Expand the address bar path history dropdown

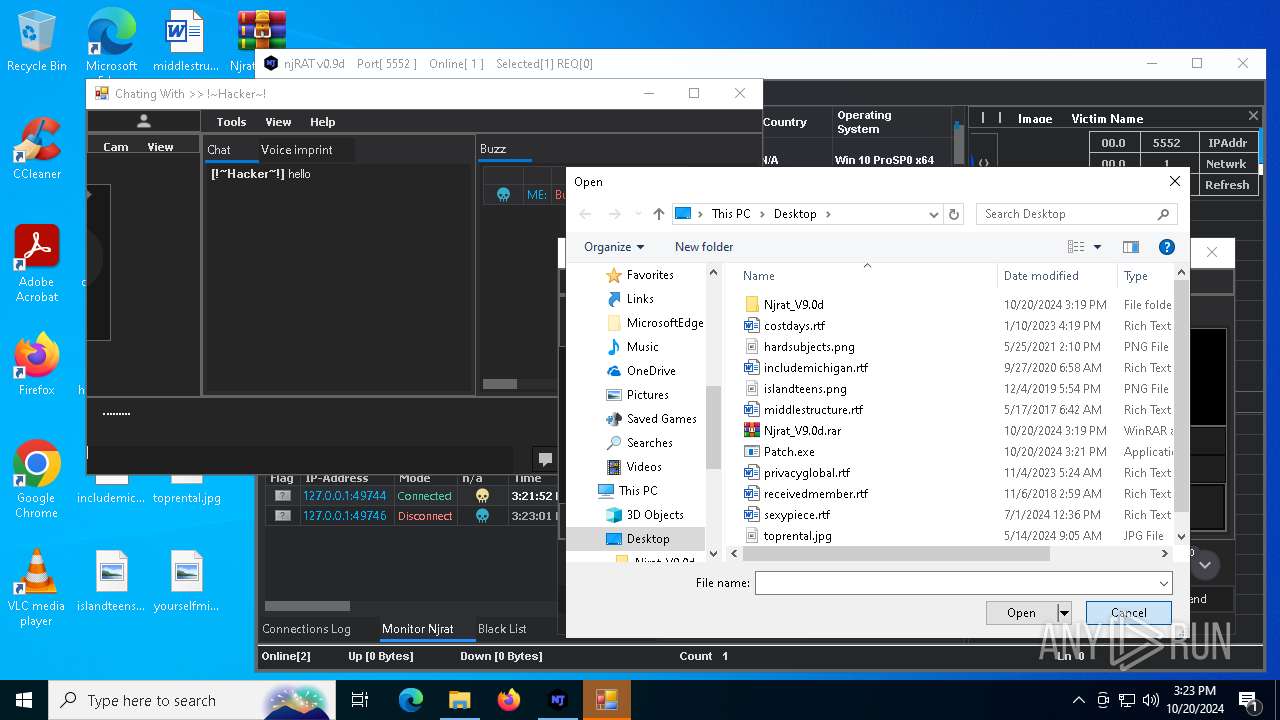pos(934,214)
